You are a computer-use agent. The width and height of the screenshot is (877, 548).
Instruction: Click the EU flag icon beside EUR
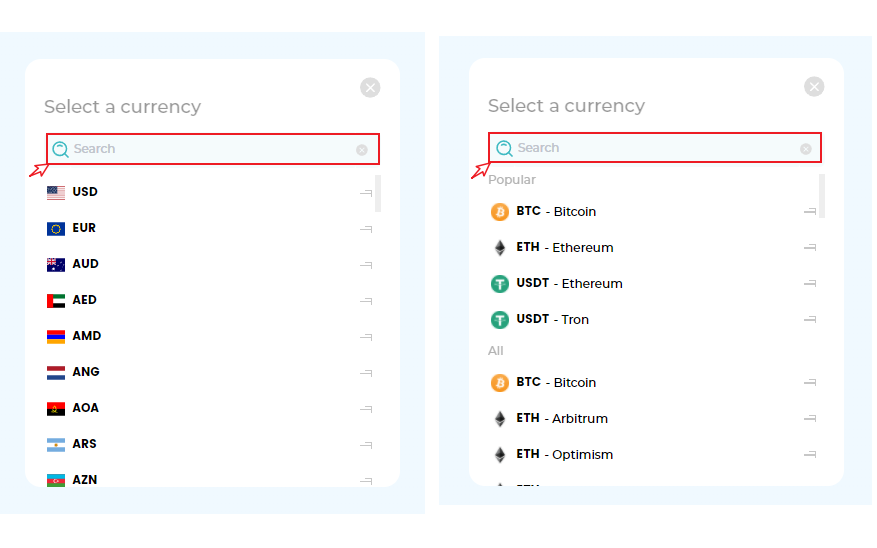56,228
